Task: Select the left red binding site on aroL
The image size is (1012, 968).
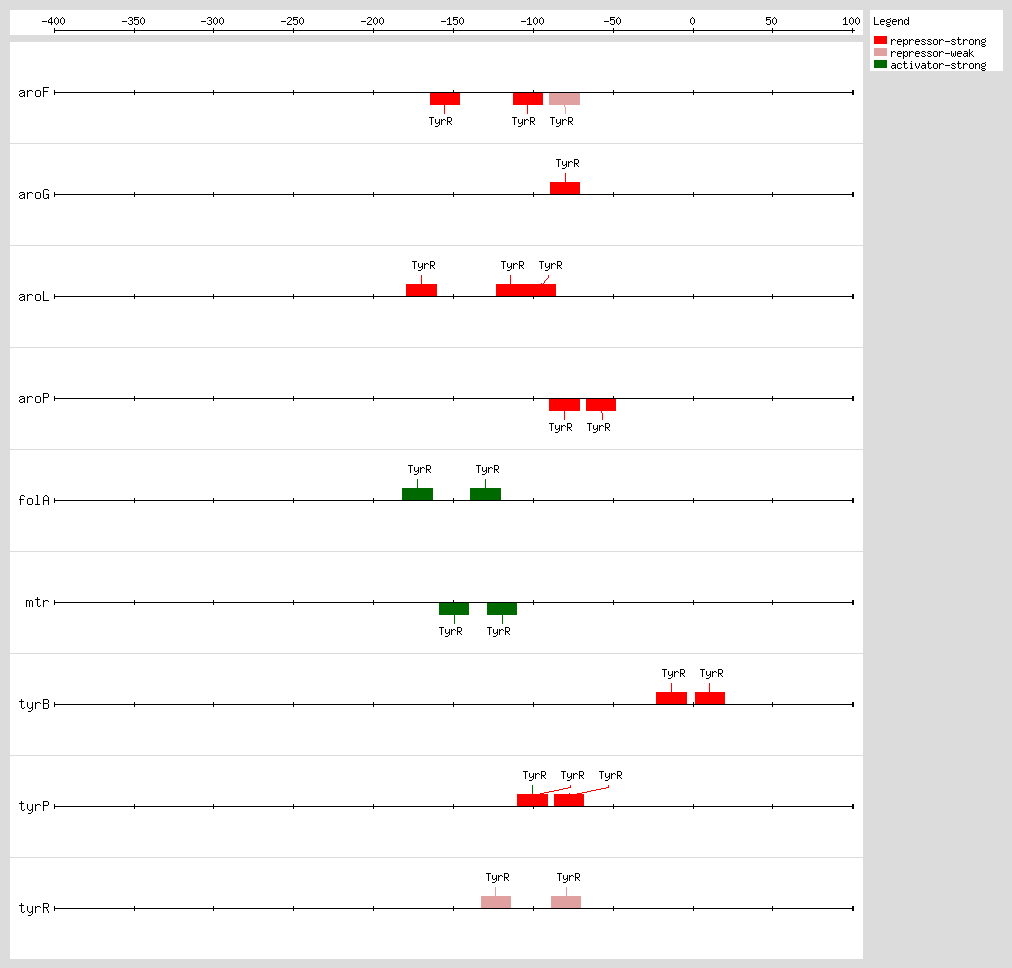Action: pos(421,290)
